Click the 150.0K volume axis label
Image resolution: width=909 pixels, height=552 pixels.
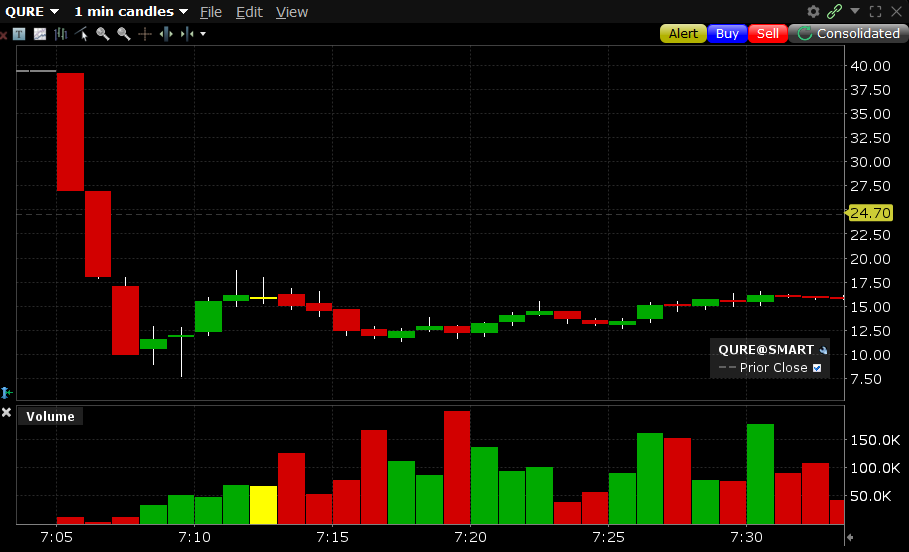click(x=875, y=440)
